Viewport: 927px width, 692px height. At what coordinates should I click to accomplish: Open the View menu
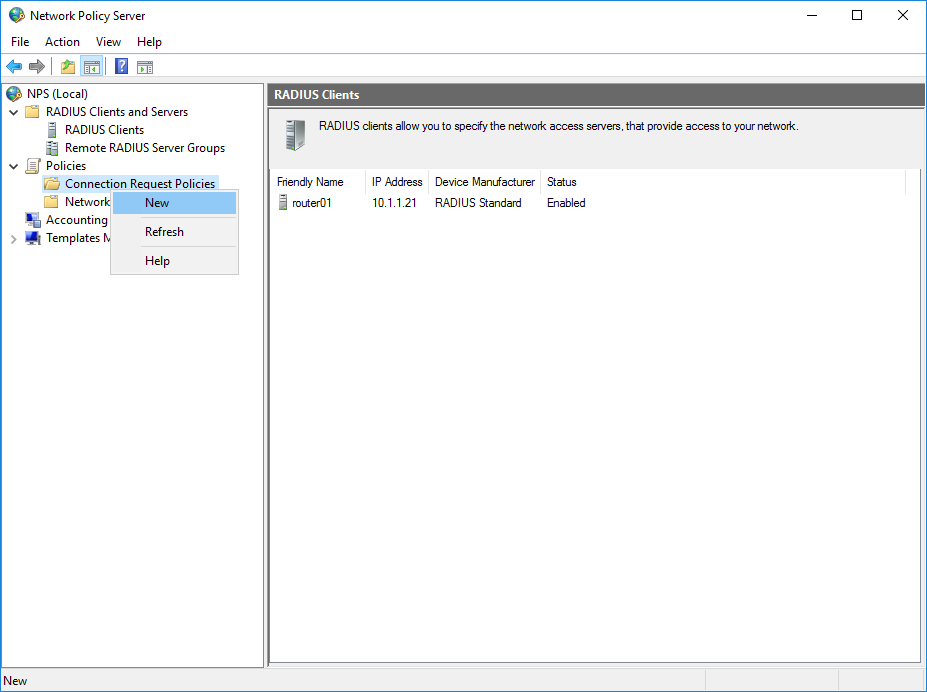[108, 42]
